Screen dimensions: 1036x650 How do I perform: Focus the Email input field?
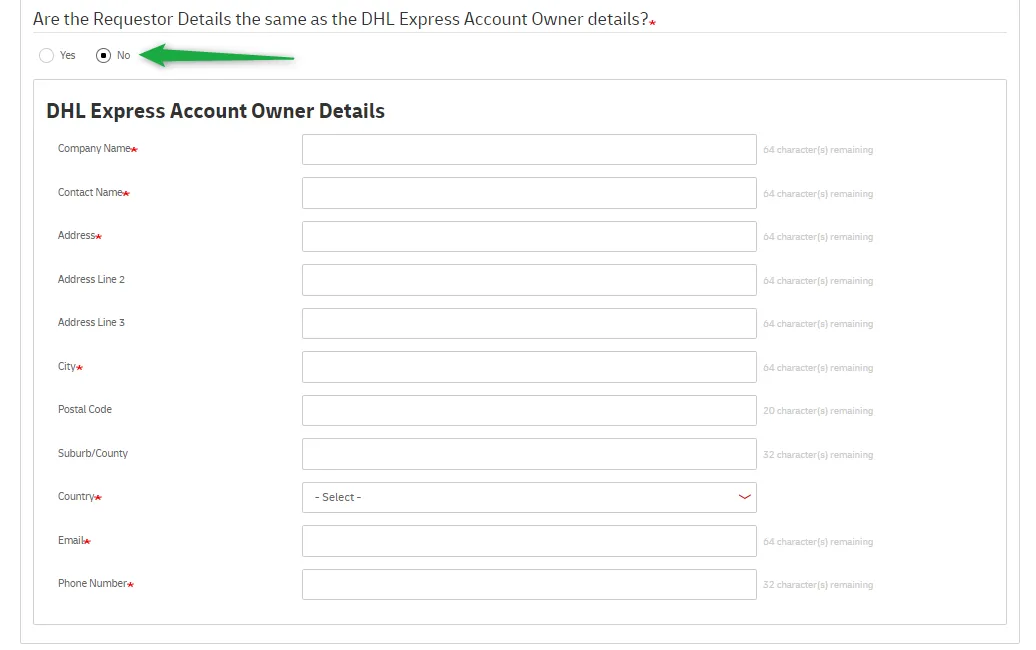point(529,540)
